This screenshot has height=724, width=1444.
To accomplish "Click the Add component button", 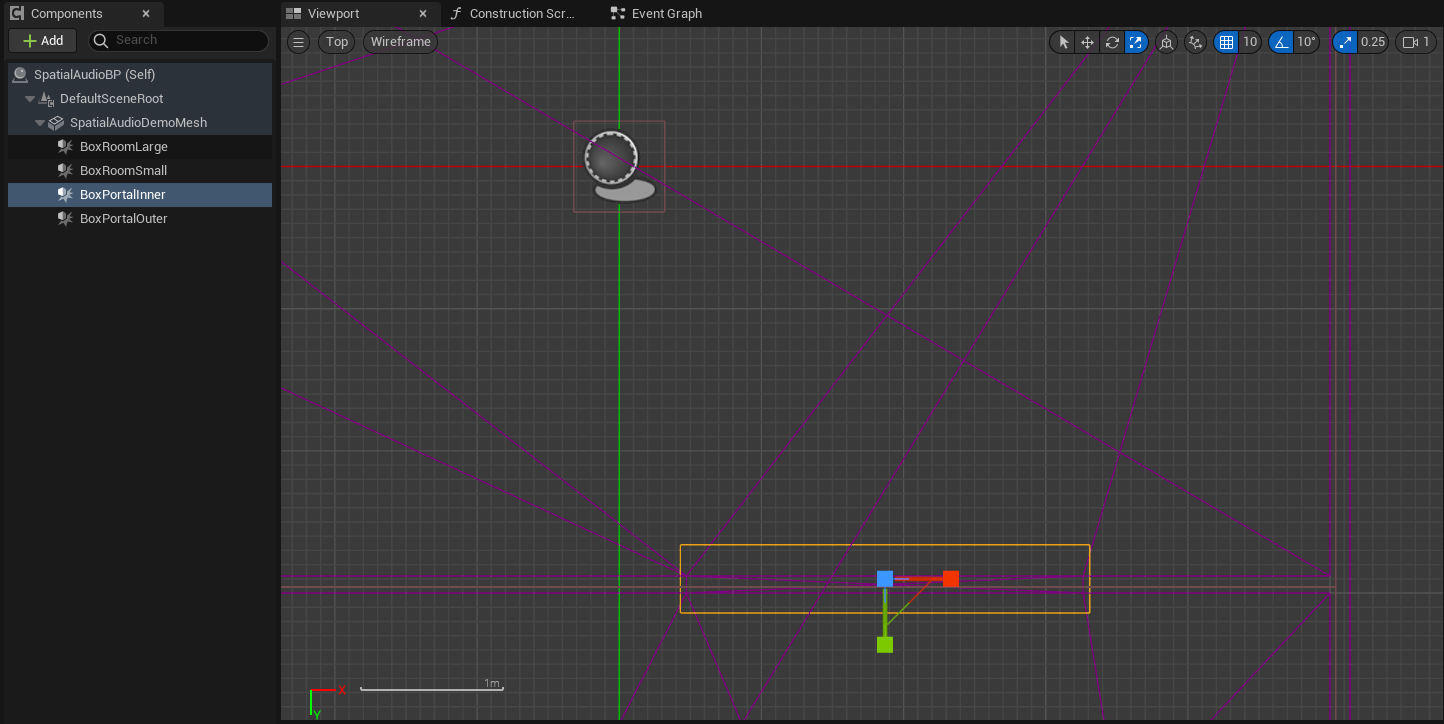I will tap(43, 41).
